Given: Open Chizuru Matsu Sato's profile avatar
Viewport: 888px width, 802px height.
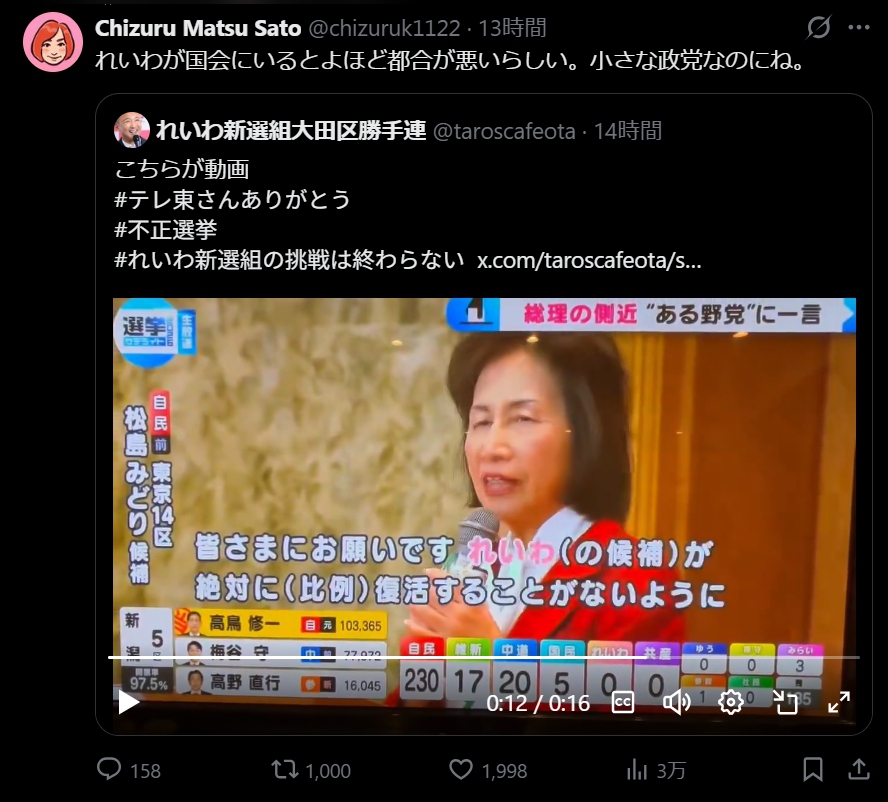Looking at the screenshot, I should point(53,42).
